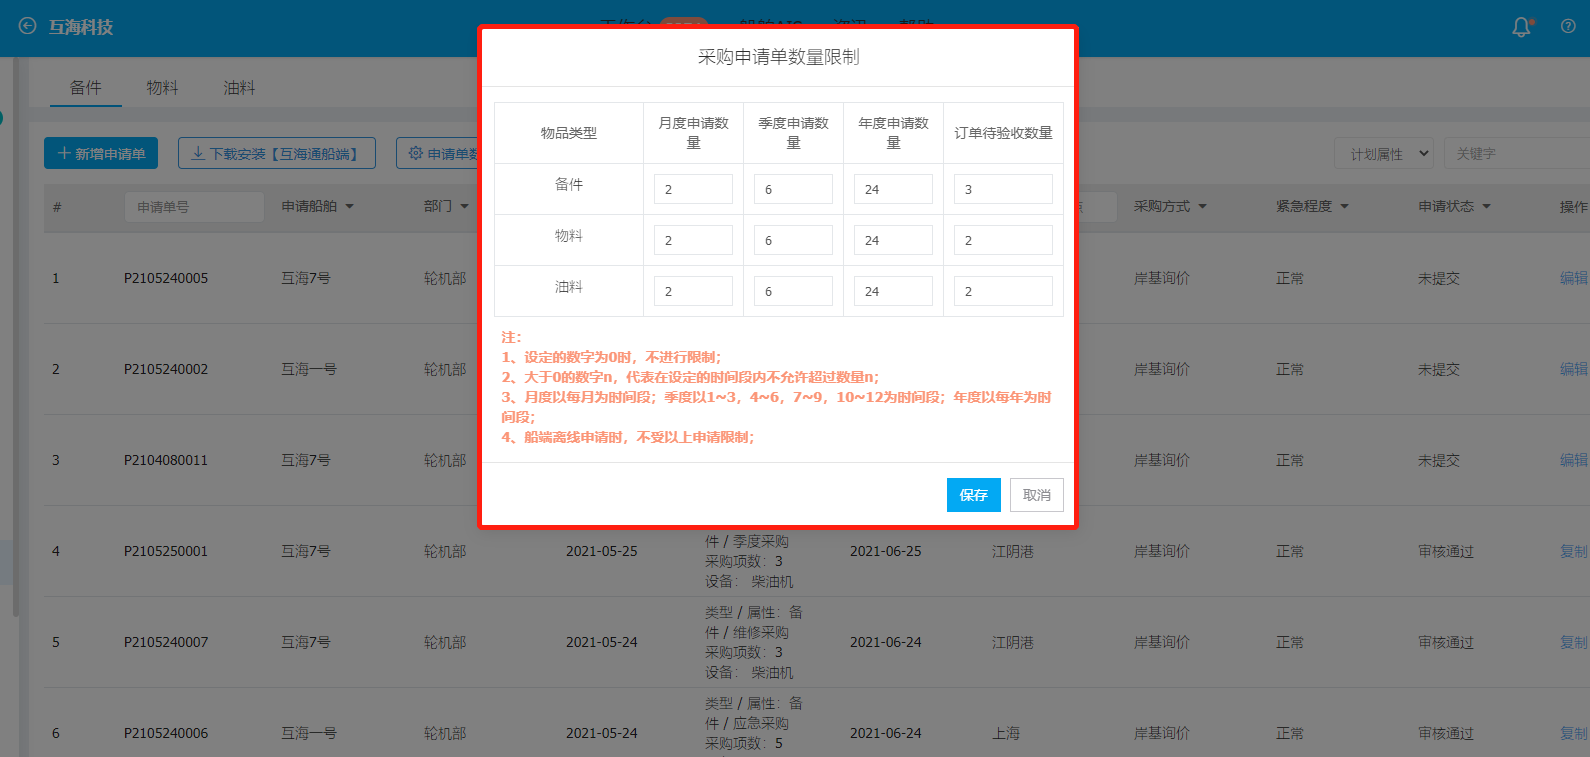Screen dimensions: 1590x757
Task: Click 编辑 link for P2105240005
Action: click(1574, 278)
